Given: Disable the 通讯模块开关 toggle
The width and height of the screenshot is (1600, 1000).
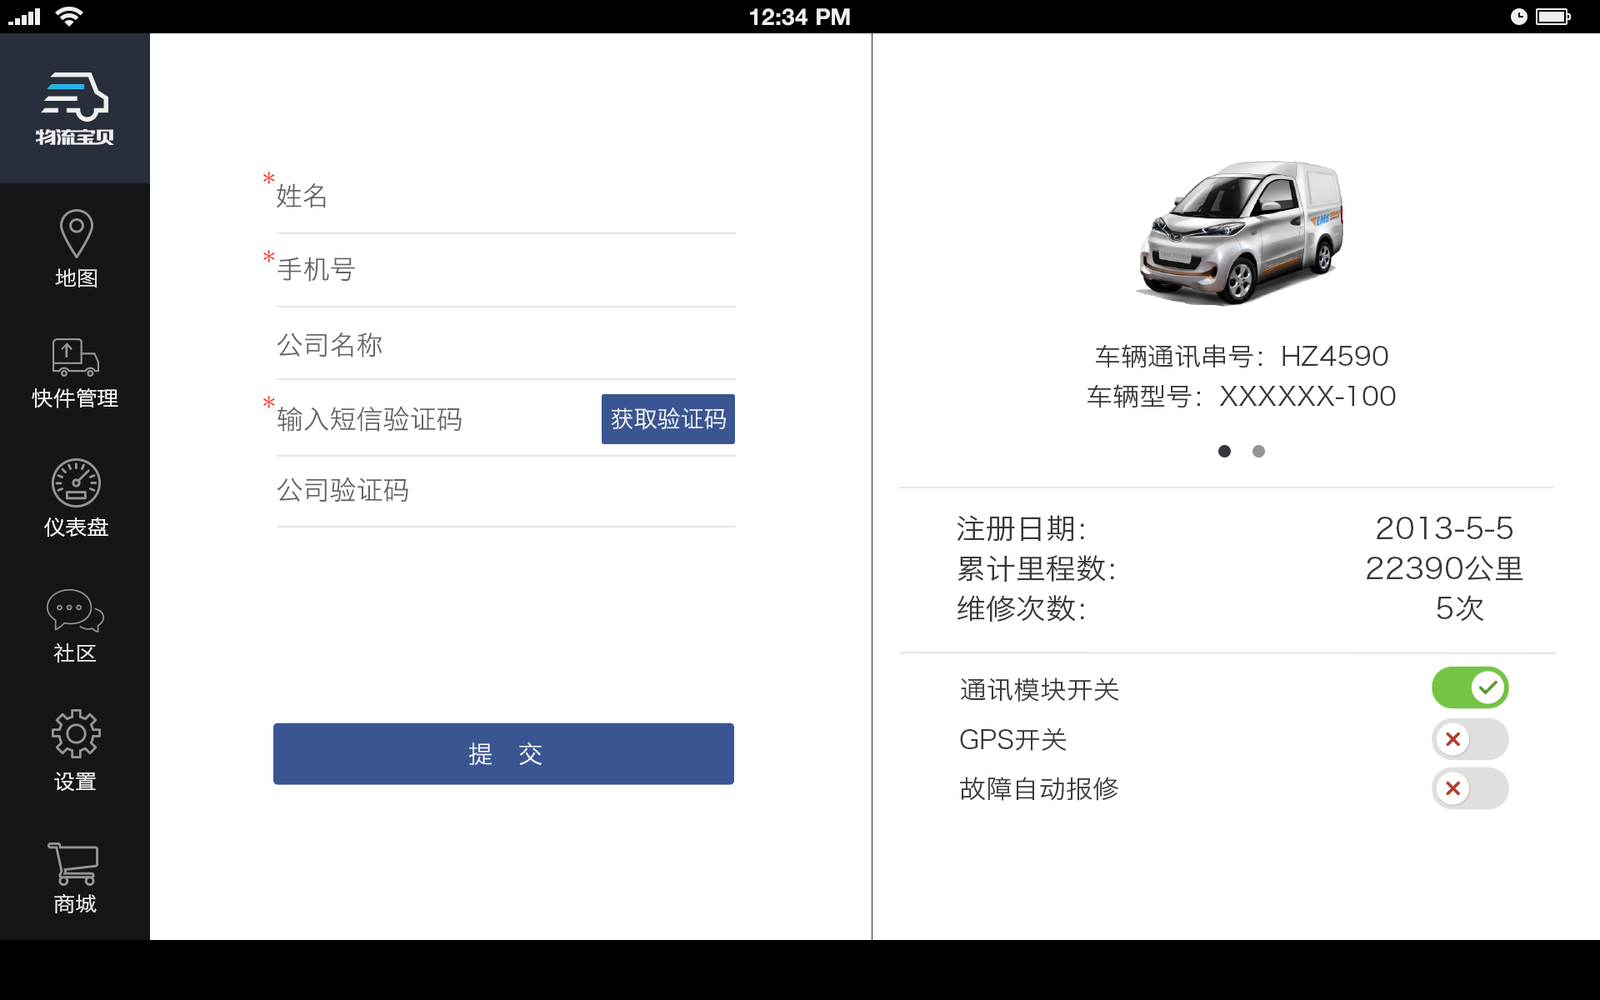Looking at the screenshot, I should pyautogui.click(x=1469, y=688).
